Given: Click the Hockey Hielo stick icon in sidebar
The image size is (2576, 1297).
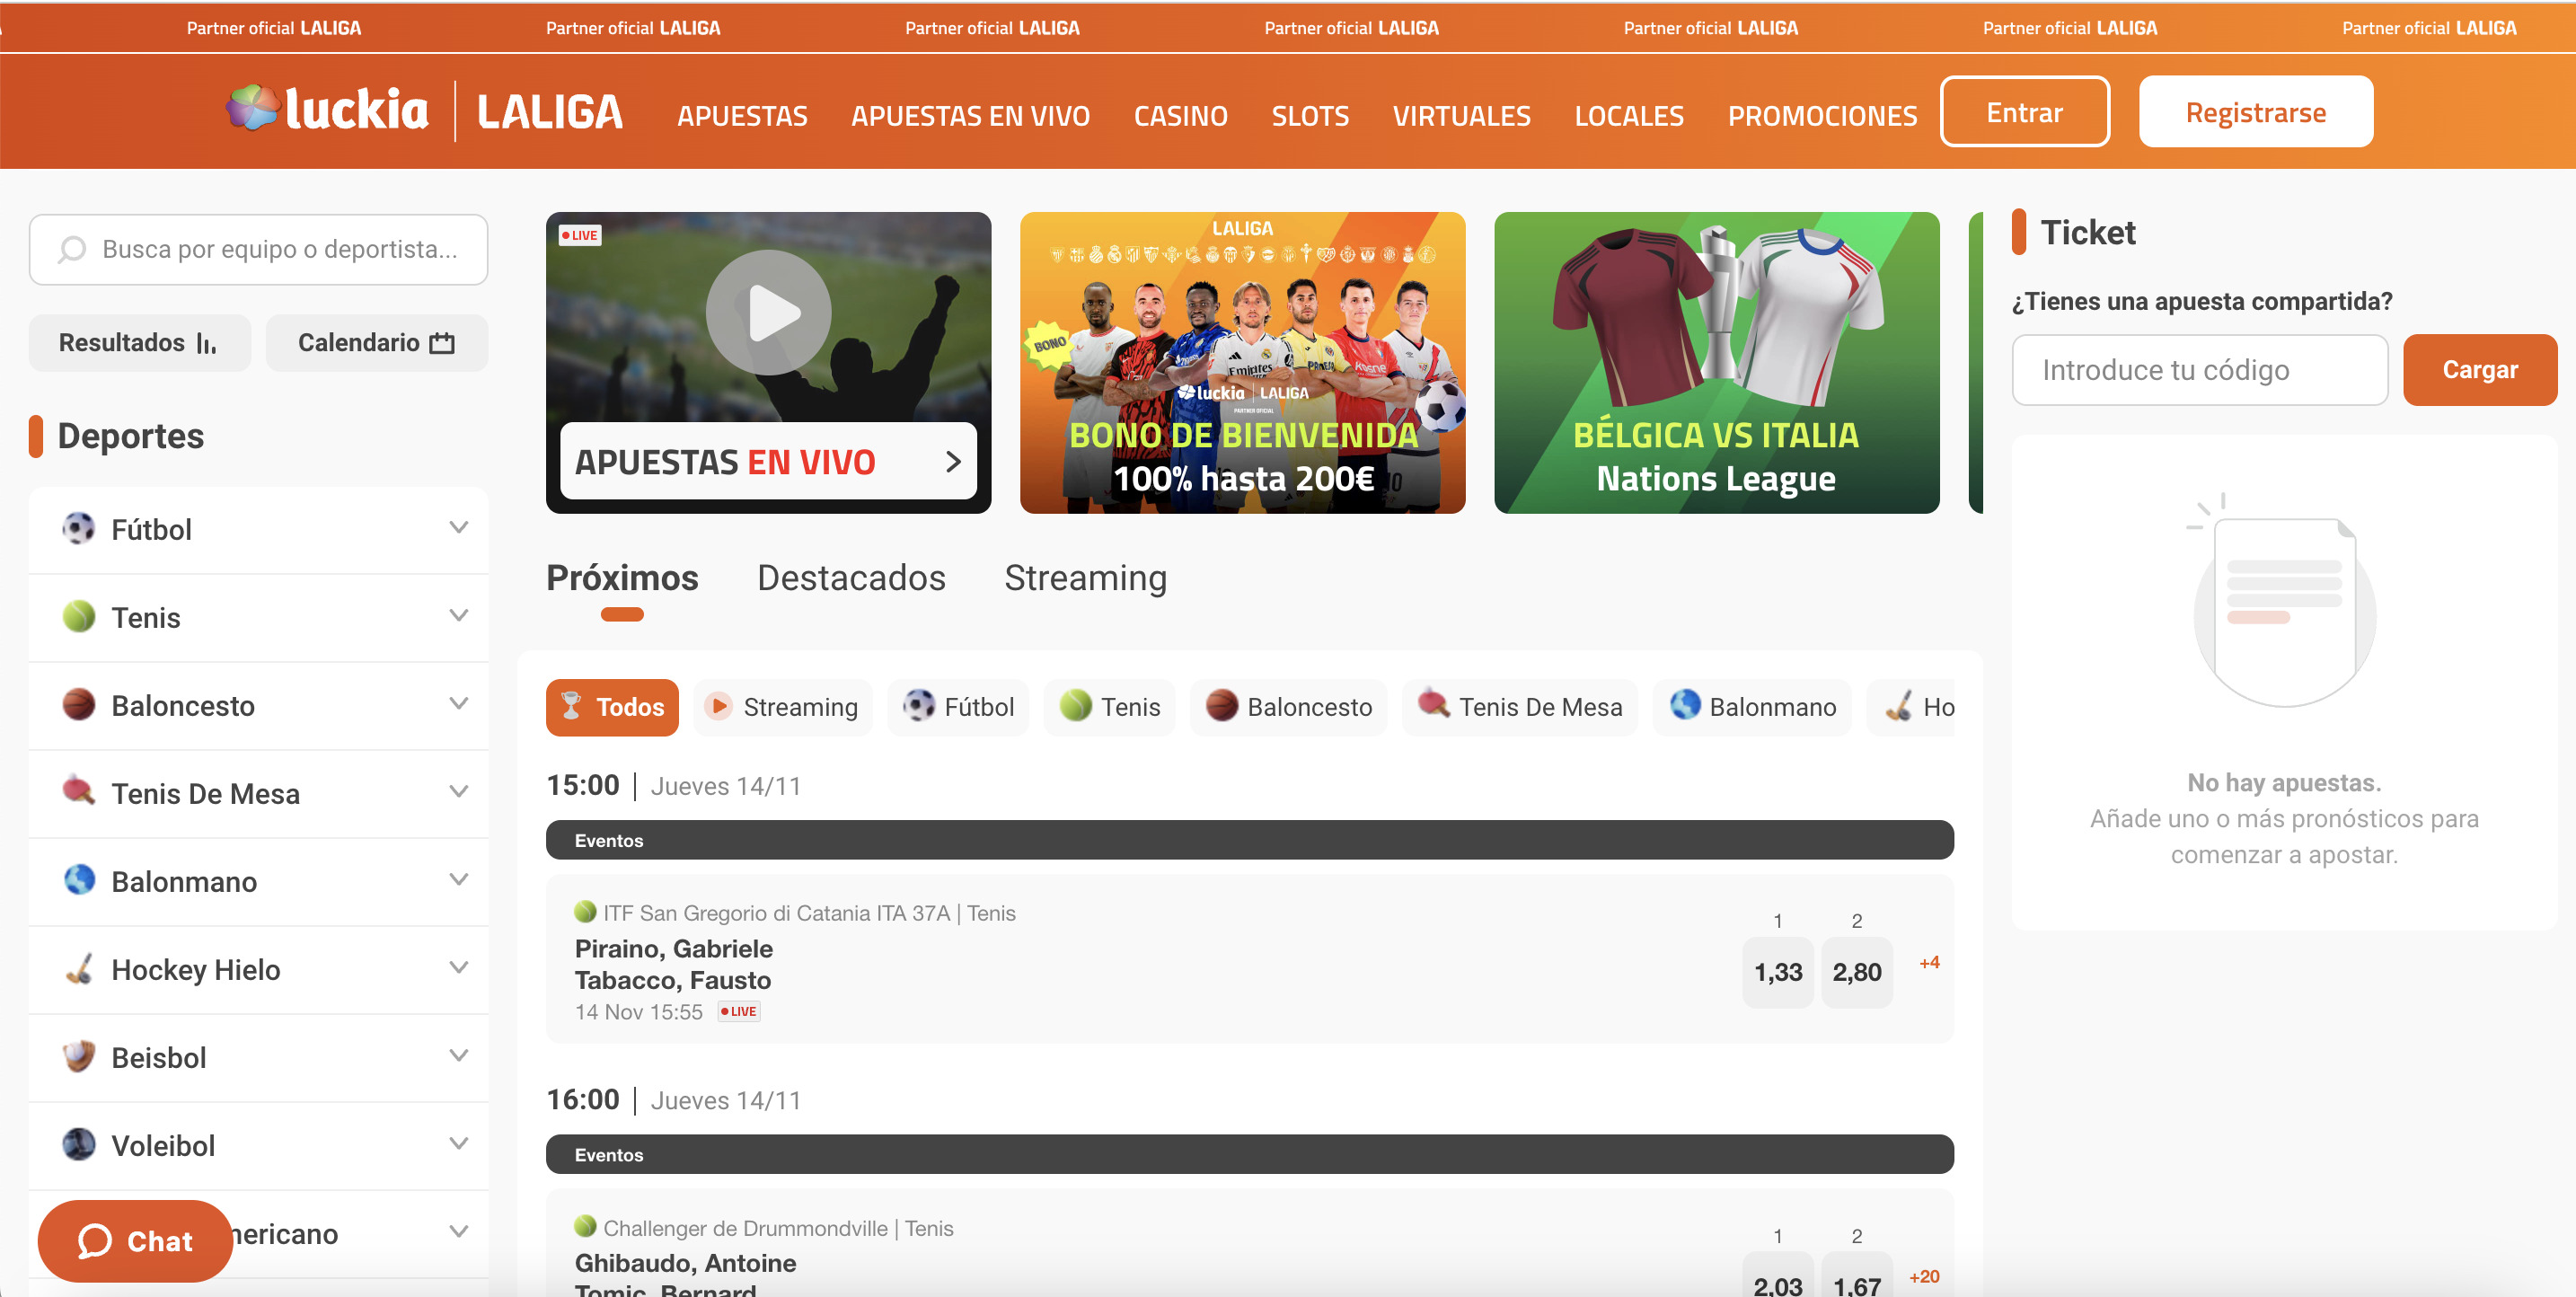Looking at the screenshot, I should (79, 968).
